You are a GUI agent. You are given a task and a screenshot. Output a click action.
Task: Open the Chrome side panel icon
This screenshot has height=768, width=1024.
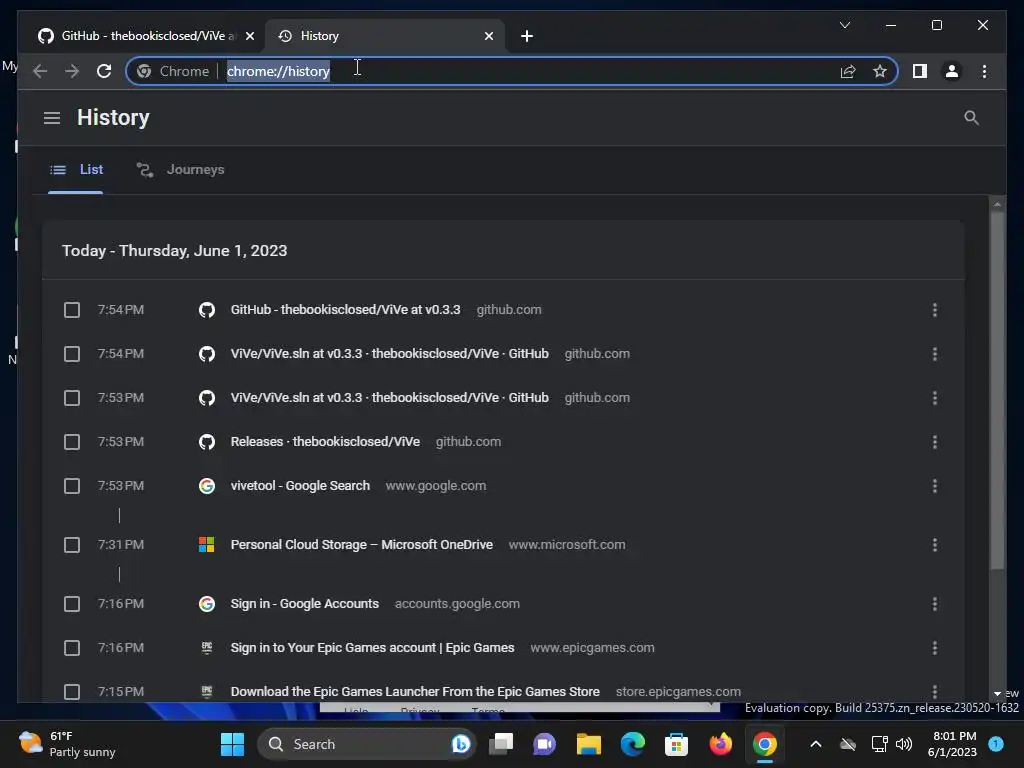(x=920, y=71)
